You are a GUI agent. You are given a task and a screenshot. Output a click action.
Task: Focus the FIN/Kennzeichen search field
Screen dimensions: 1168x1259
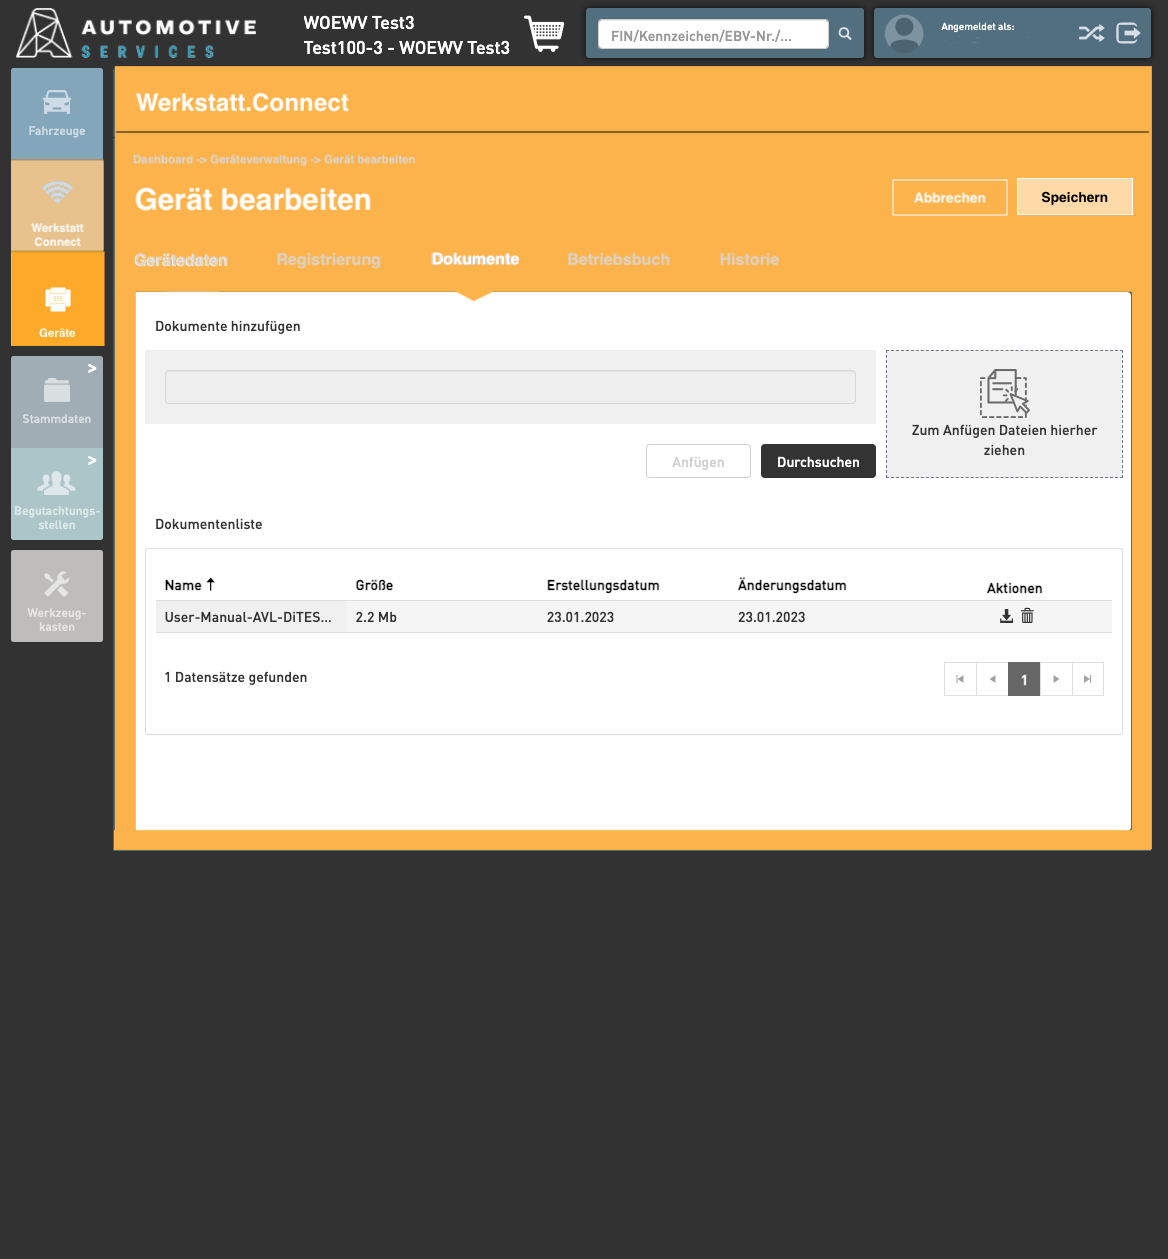712,35
